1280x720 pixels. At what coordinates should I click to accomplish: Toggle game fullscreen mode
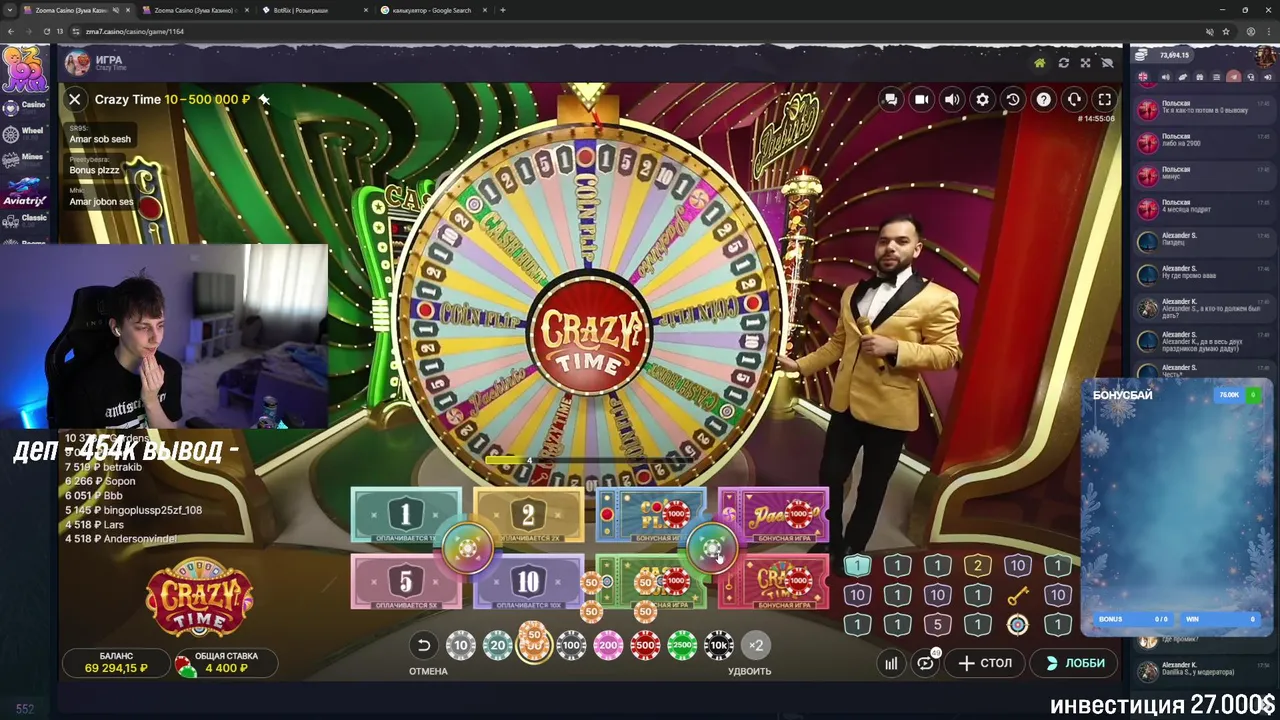pyautogui.click(x=1105, y=99)
